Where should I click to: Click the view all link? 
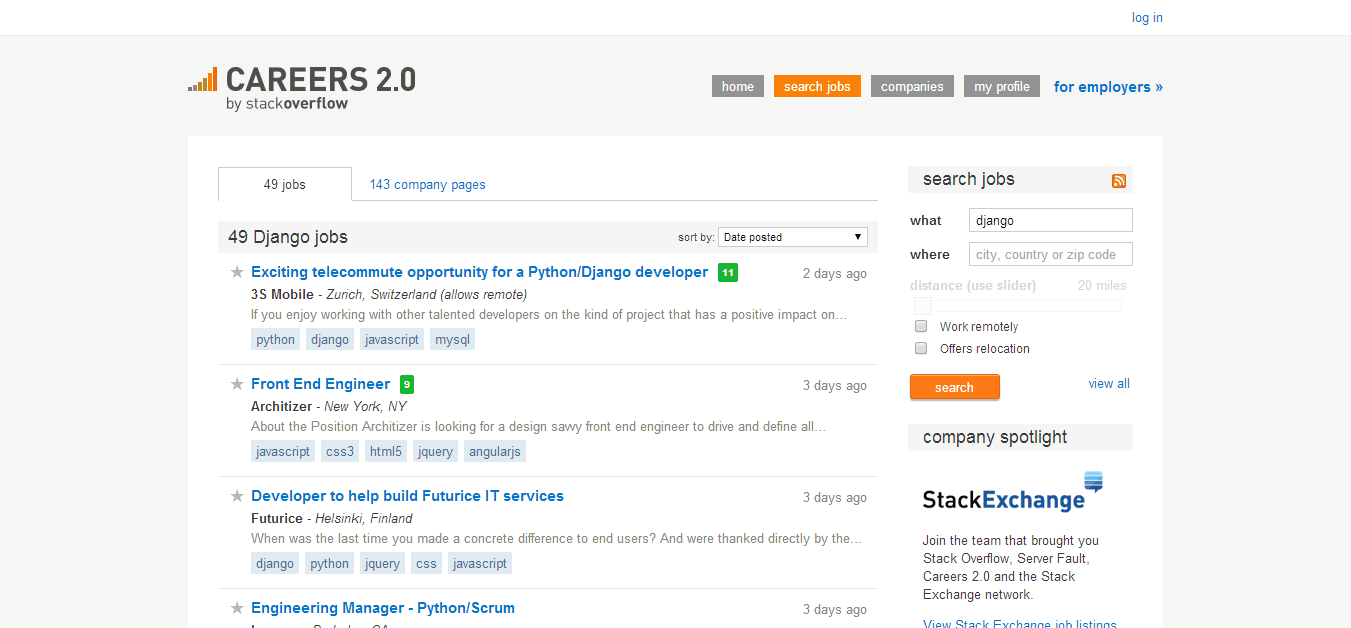1109,384
